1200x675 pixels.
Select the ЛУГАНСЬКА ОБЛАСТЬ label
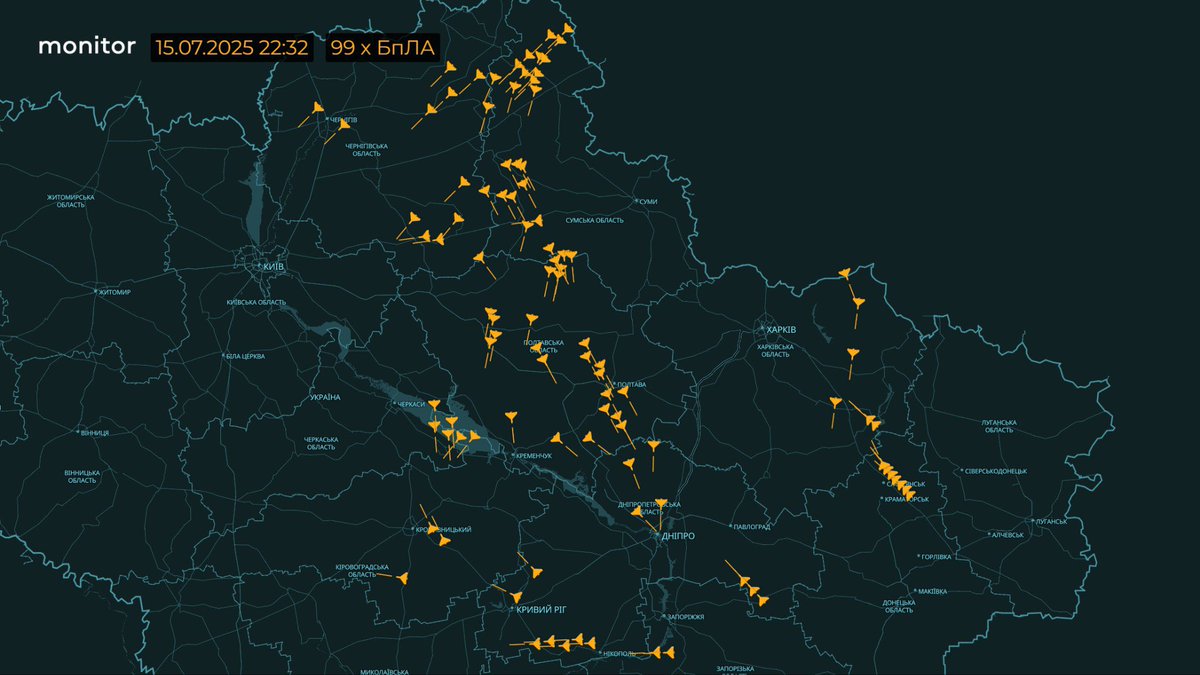pyautogui.click(x=1000, y=425)
